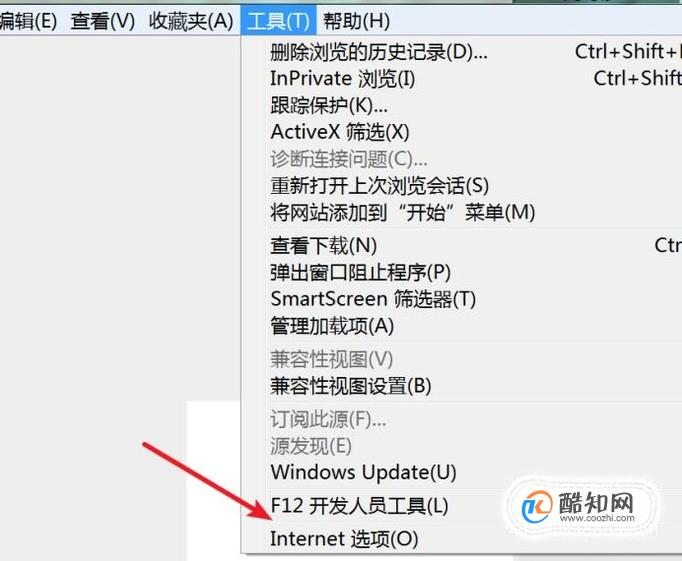
Task: Open 管理加载项(A)
Action: [x=462, y=326]
